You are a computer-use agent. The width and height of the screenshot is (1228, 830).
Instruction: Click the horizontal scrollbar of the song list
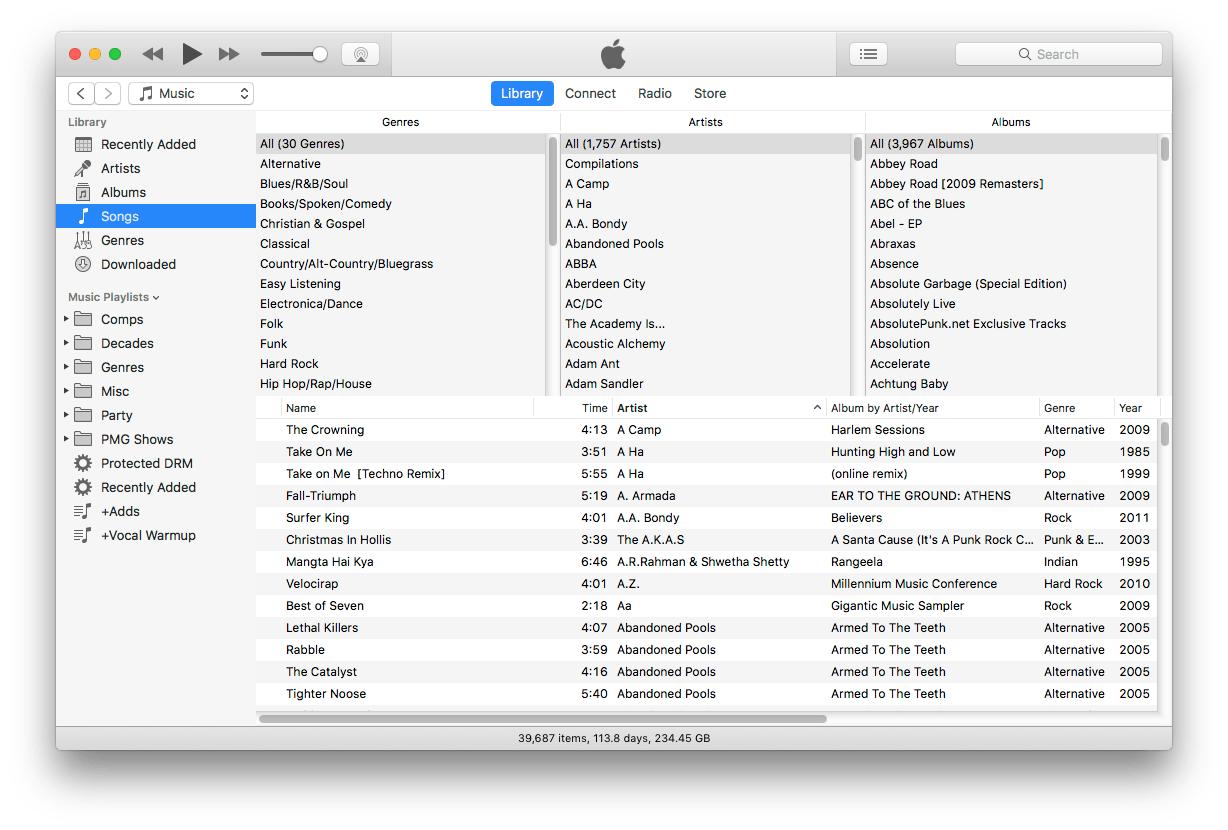coord(543,718)
